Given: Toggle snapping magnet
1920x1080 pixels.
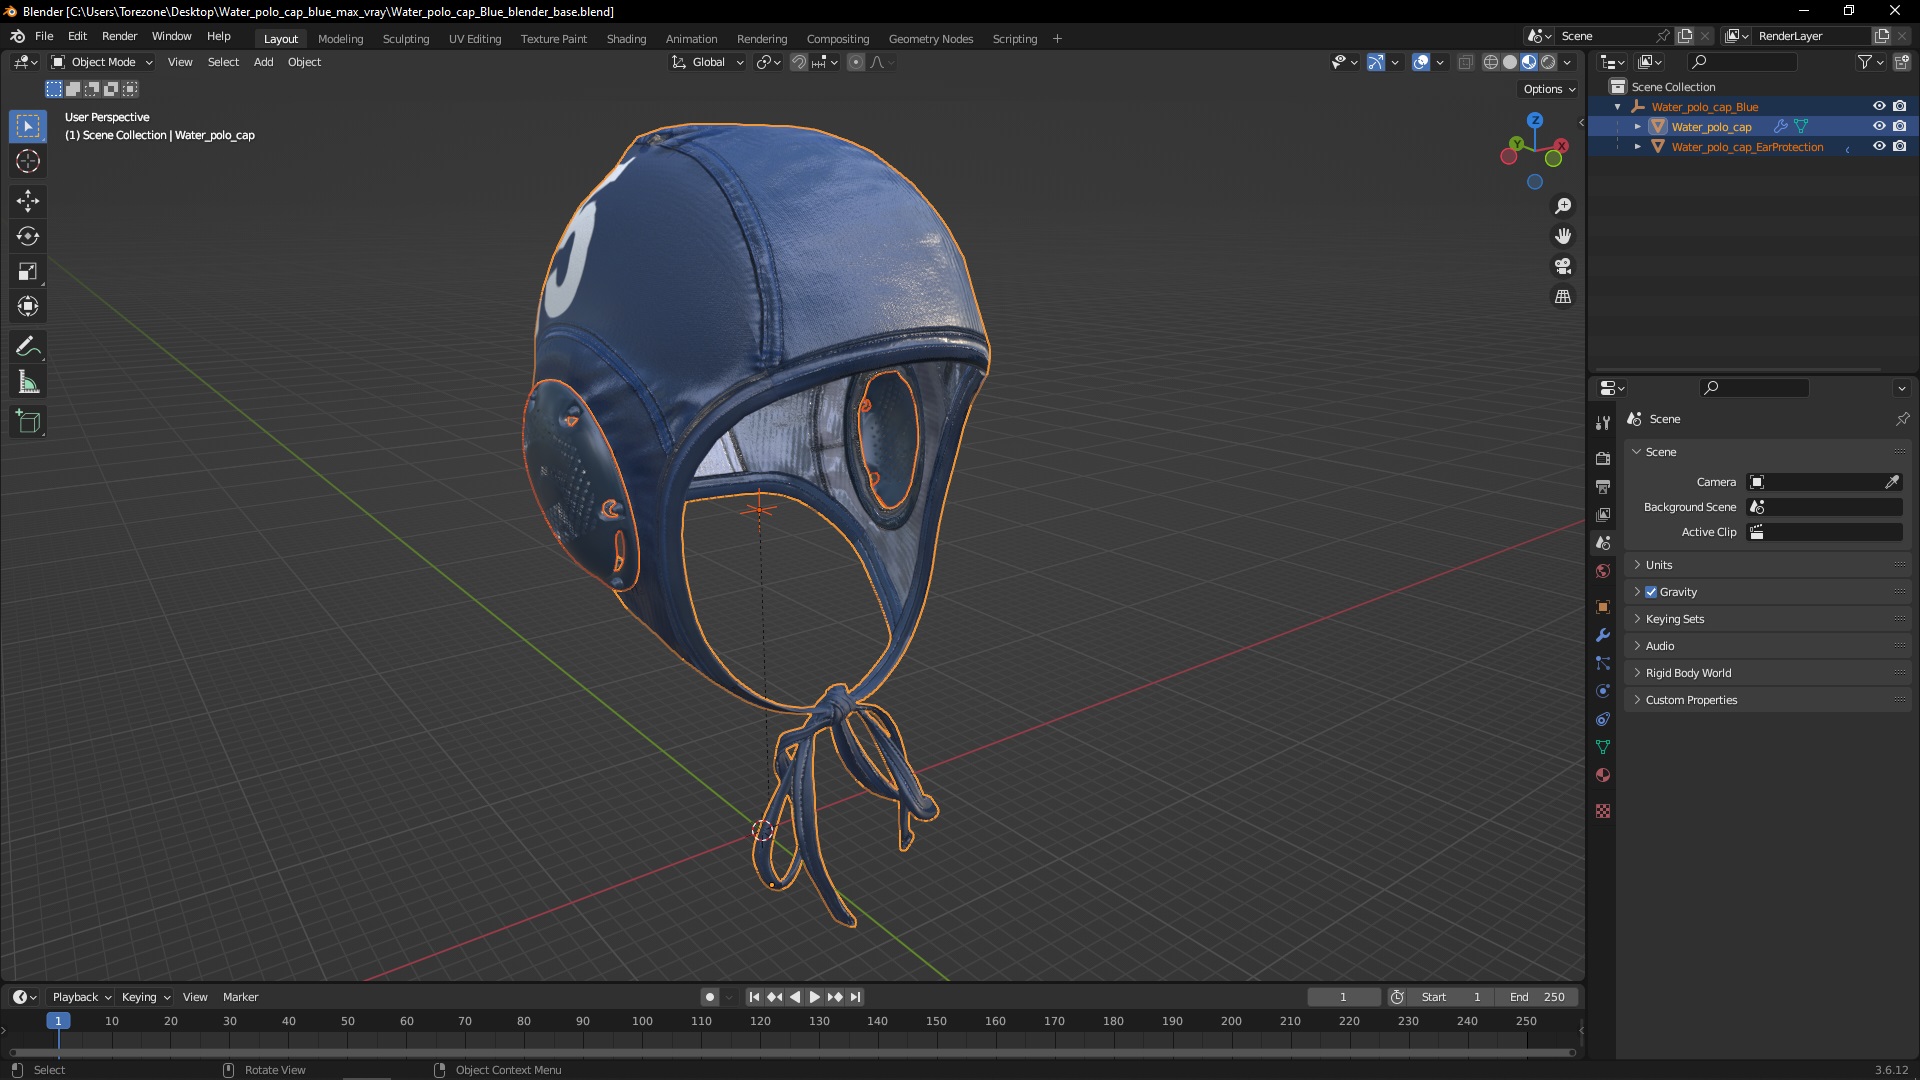Looking at the screenshot, I should click(x=798, y=62).
